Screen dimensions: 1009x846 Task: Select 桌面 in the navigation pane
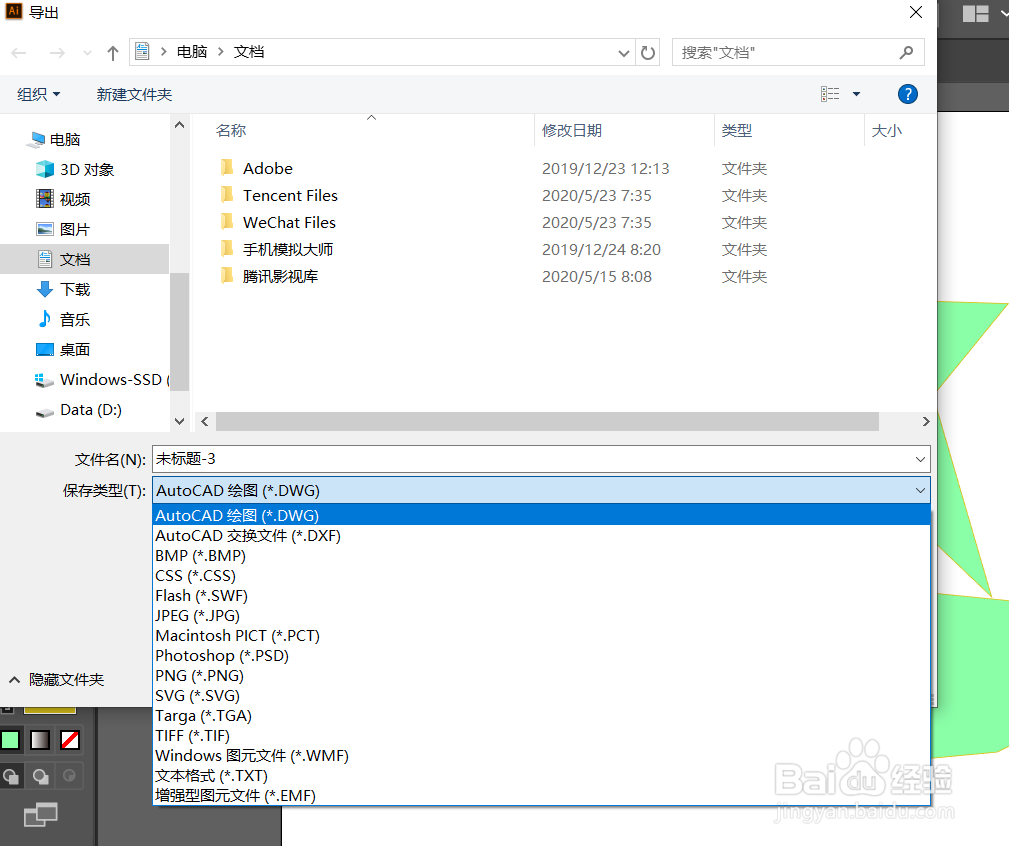click(63, 350)
